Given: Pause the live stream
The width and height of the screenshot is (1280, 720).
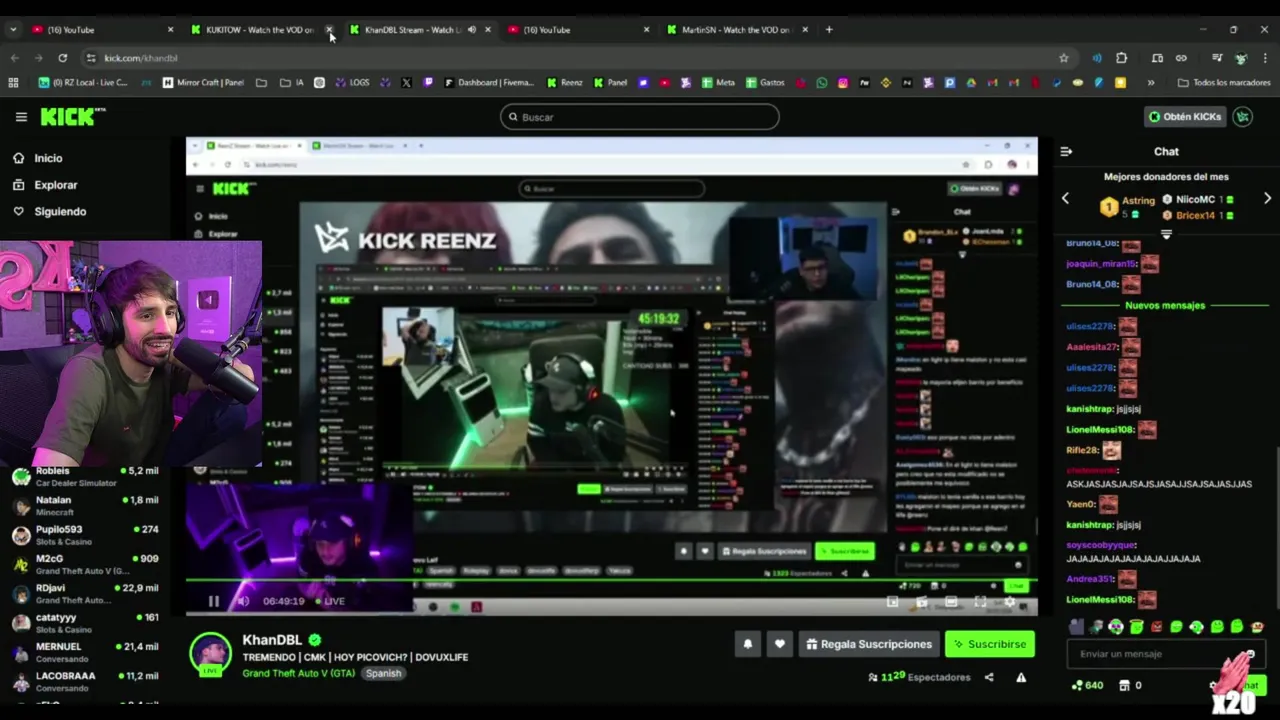Looking at the screenshot, I should click(x=213, y=601).
